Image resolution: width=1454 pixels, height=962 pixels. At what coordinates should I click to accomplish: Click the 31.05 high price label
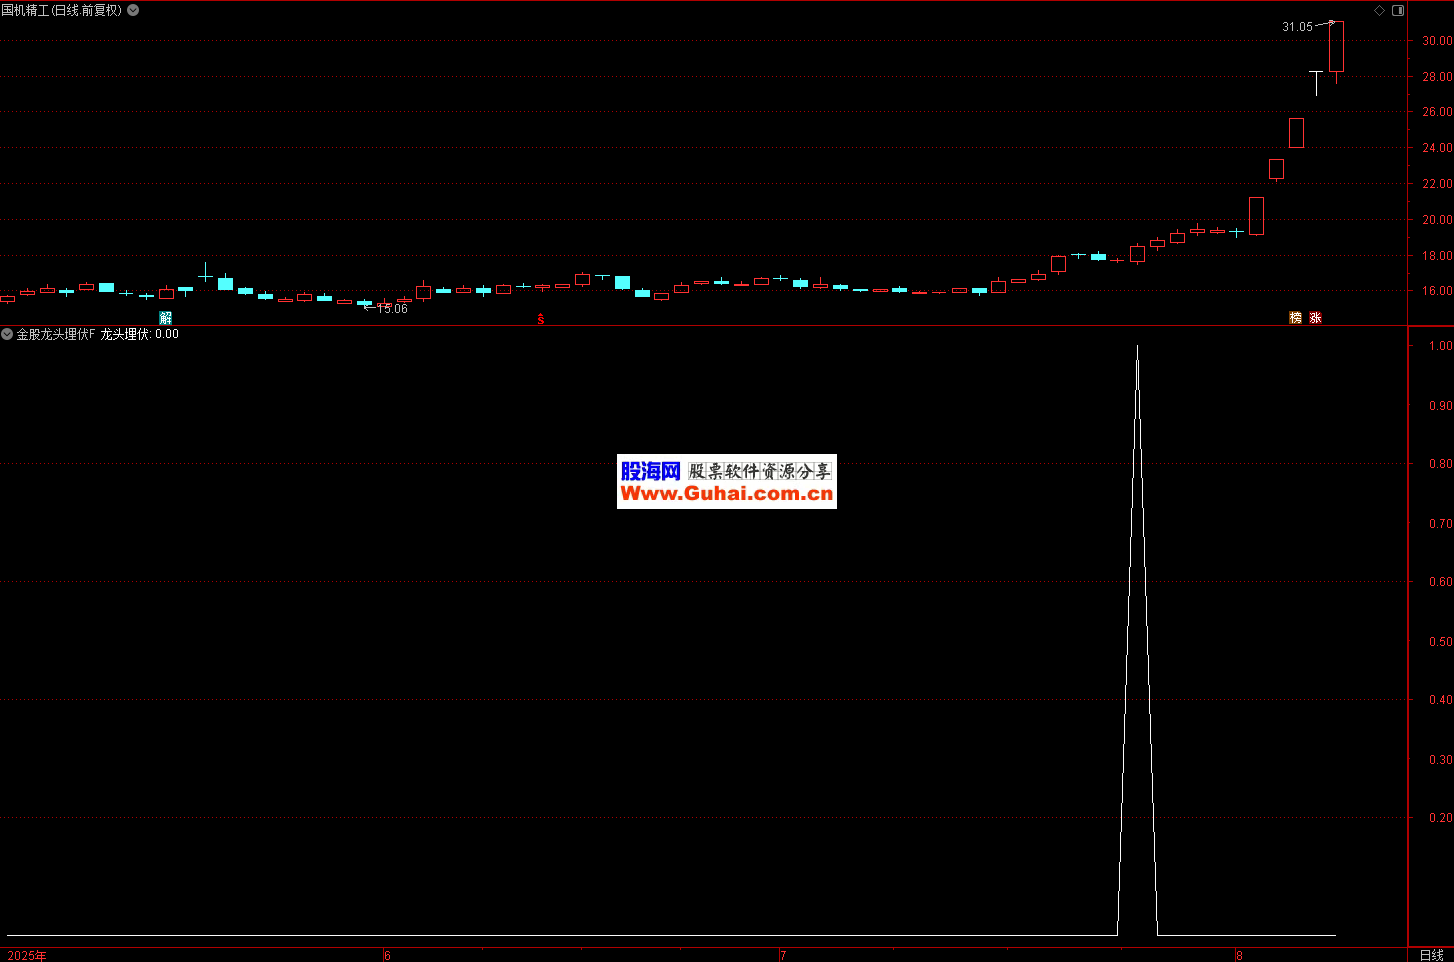pos(1297,27)
